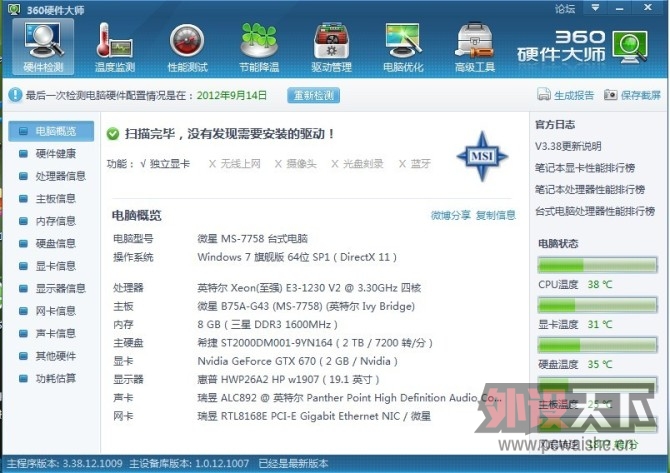Click the blue info exclamation icon
The width and height of the screenshot is (670, 473).
coord(15,95)
